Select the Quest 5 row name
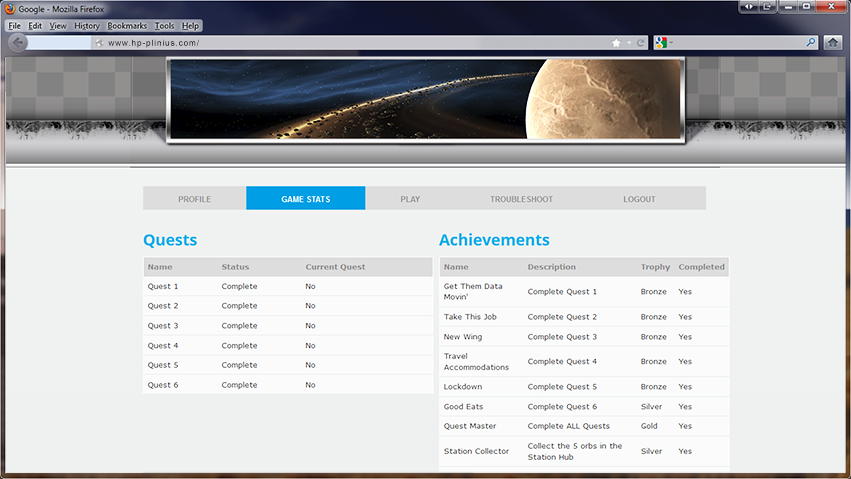The height and width of the screenshot is (479, 851). pos(163,365)
